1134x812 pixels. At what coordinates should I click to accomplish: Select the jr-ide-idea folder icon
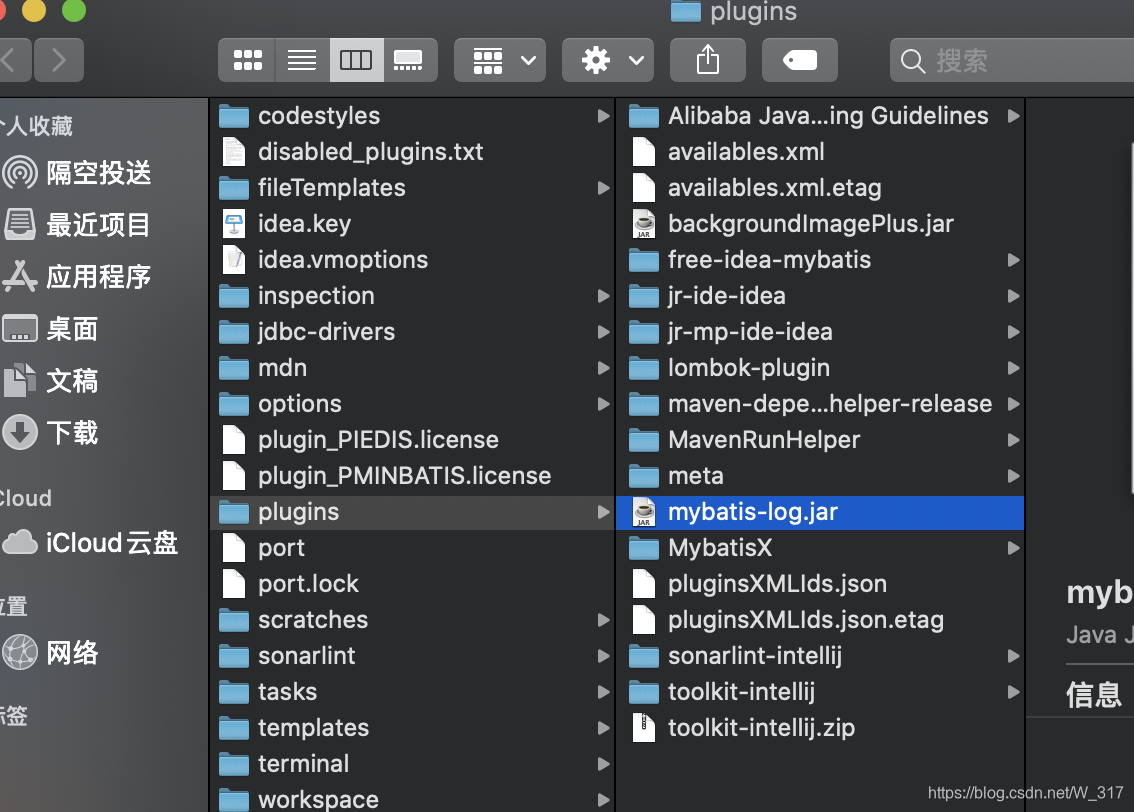click(644, 296)
